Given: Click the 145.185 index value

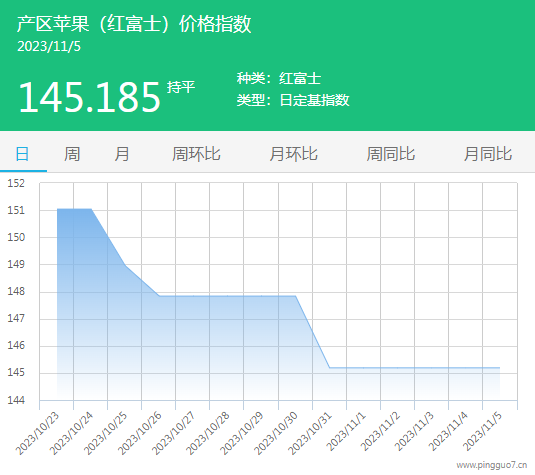Looking at the screenshot, I should (x=89, y=97).
